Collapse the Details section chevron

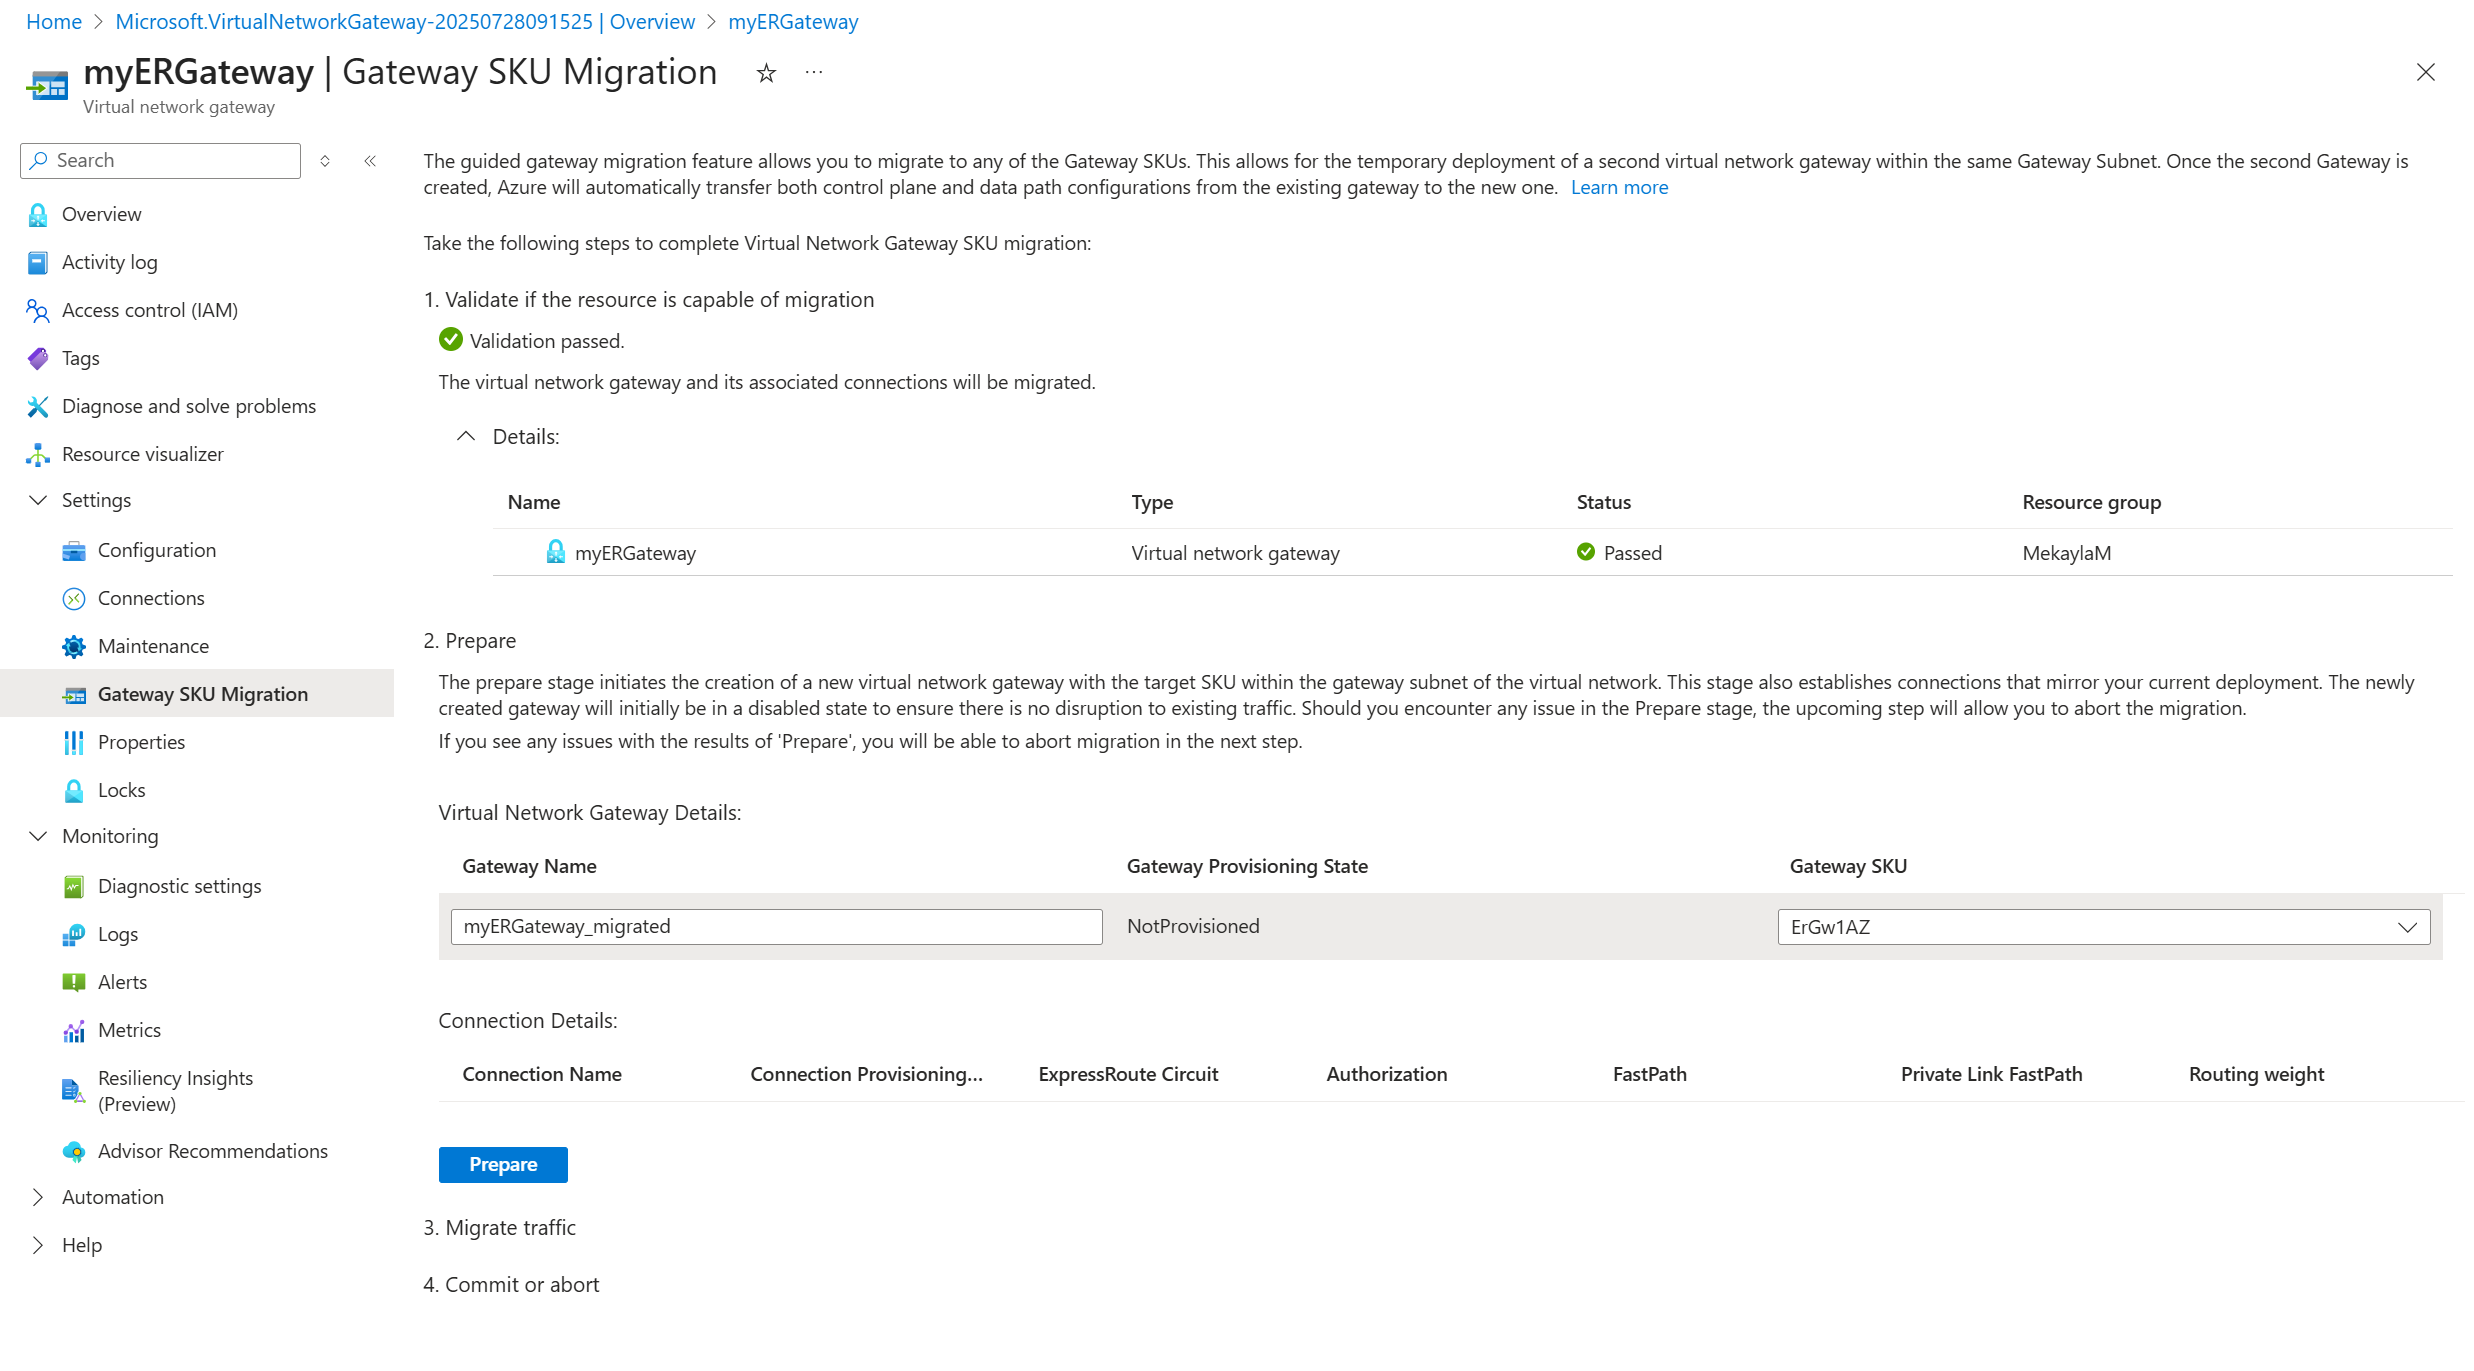pyautogui.click(x=466, y=437)
